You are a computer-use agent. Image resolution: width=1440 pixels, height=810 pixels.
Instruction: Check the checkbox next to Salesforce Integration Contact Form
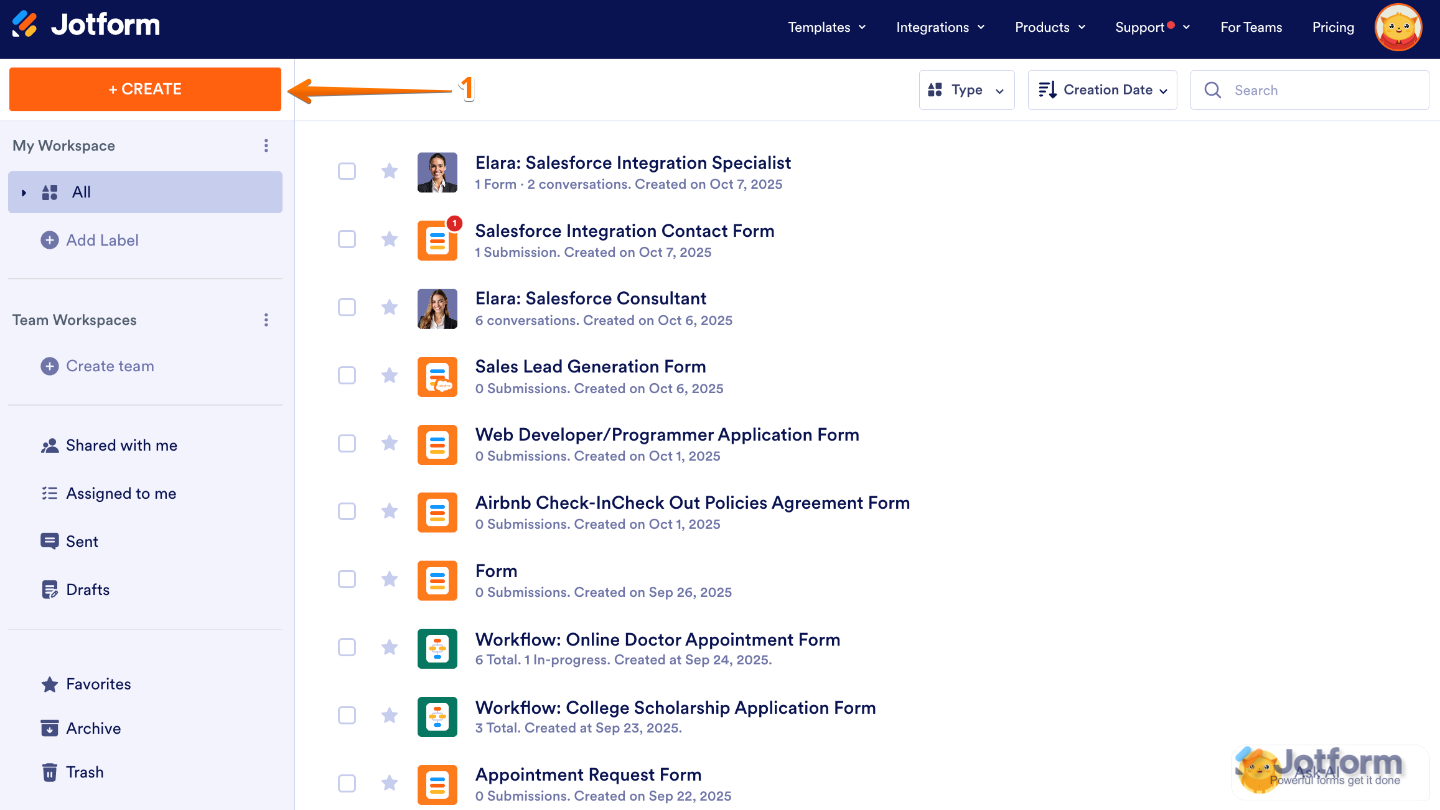tap(347, 239)
